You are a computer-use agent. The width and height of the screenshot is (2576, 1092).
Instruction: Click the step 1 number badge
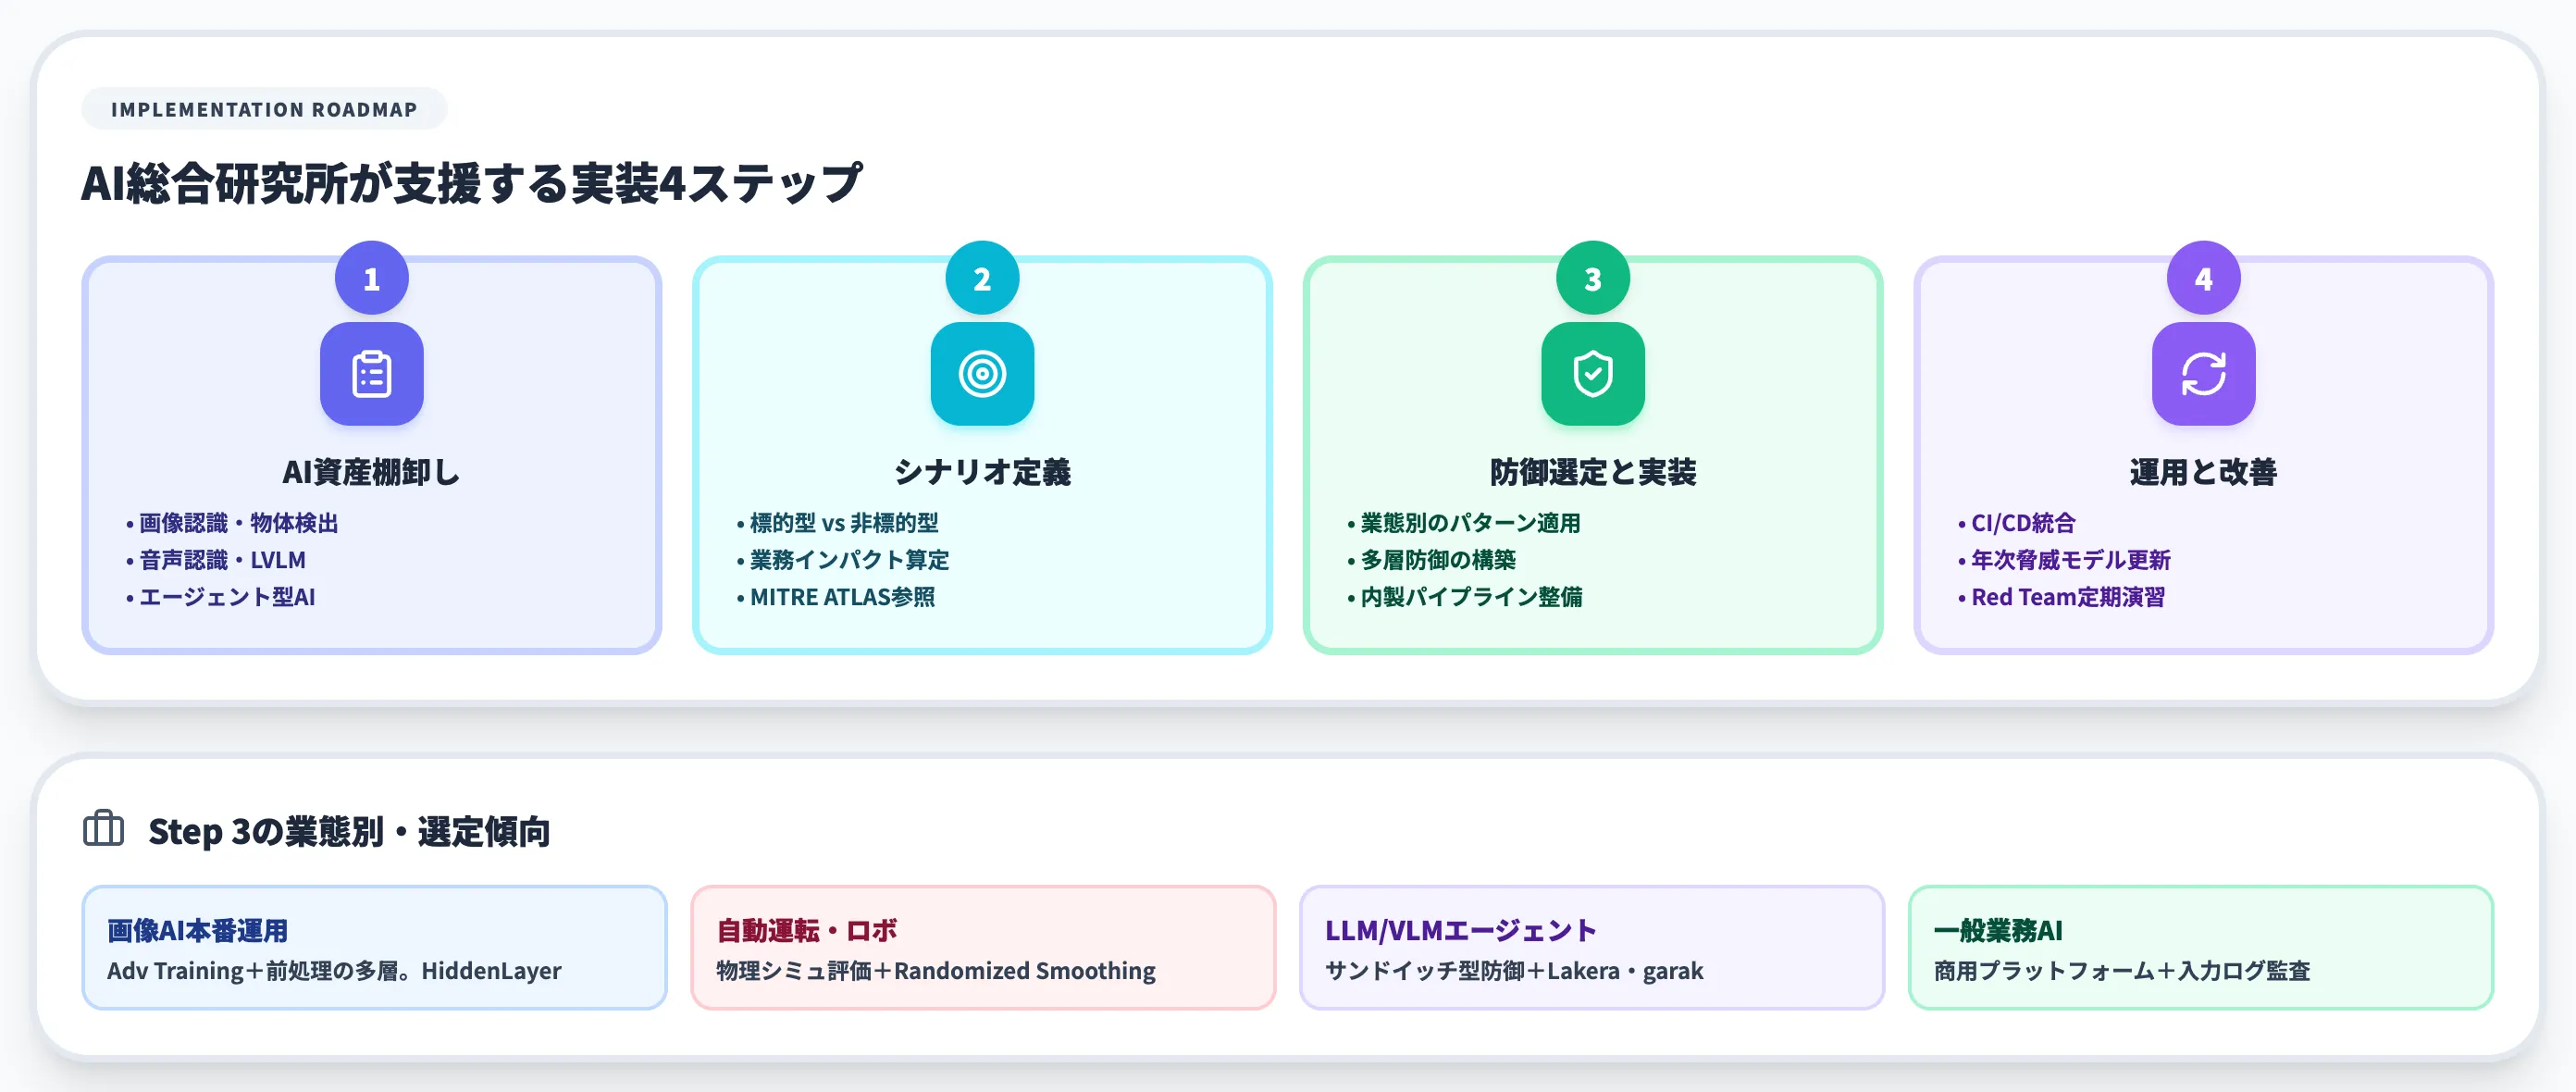click(x=371, y=278)
